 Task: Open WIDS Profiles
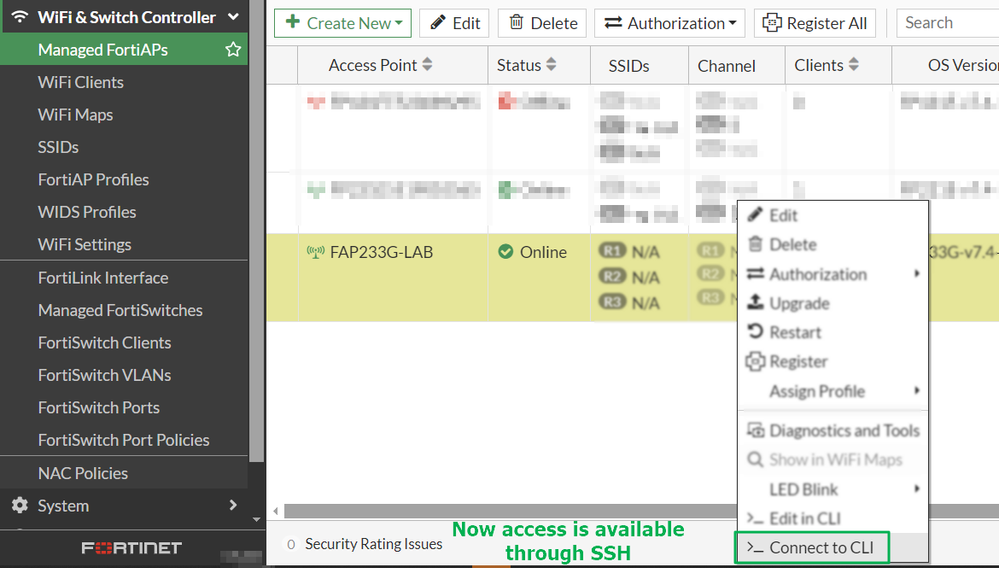87,212
